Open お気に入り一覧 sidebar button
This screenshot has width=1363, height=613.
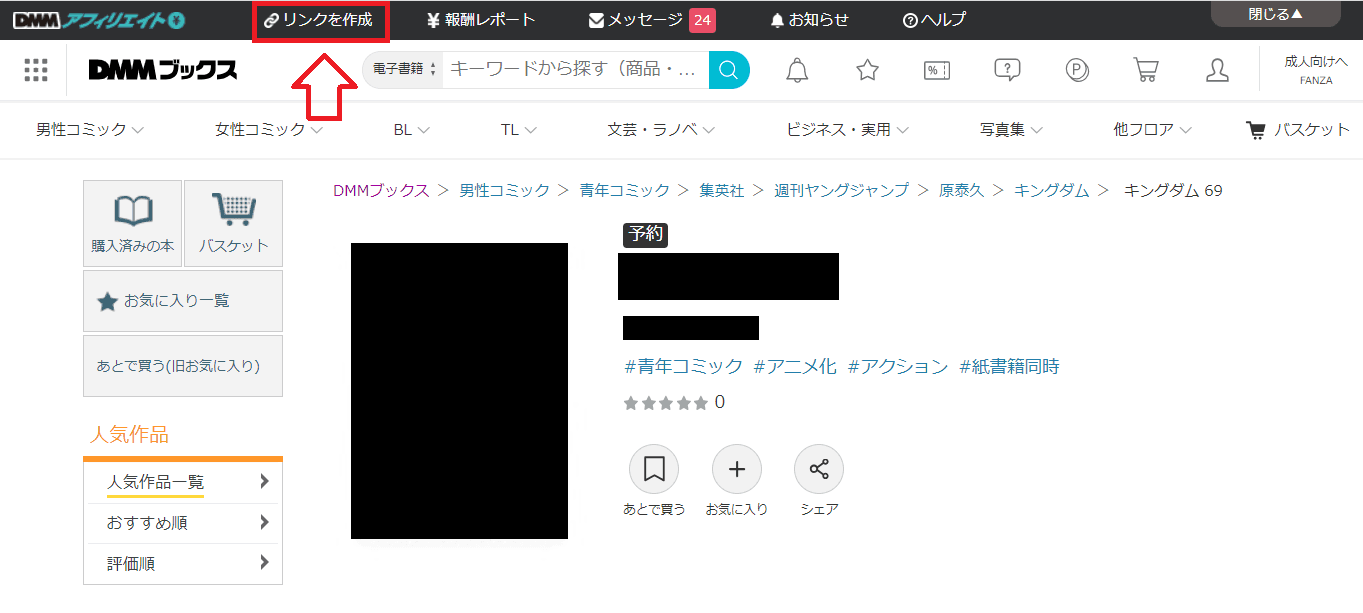[x=183, y=301]
